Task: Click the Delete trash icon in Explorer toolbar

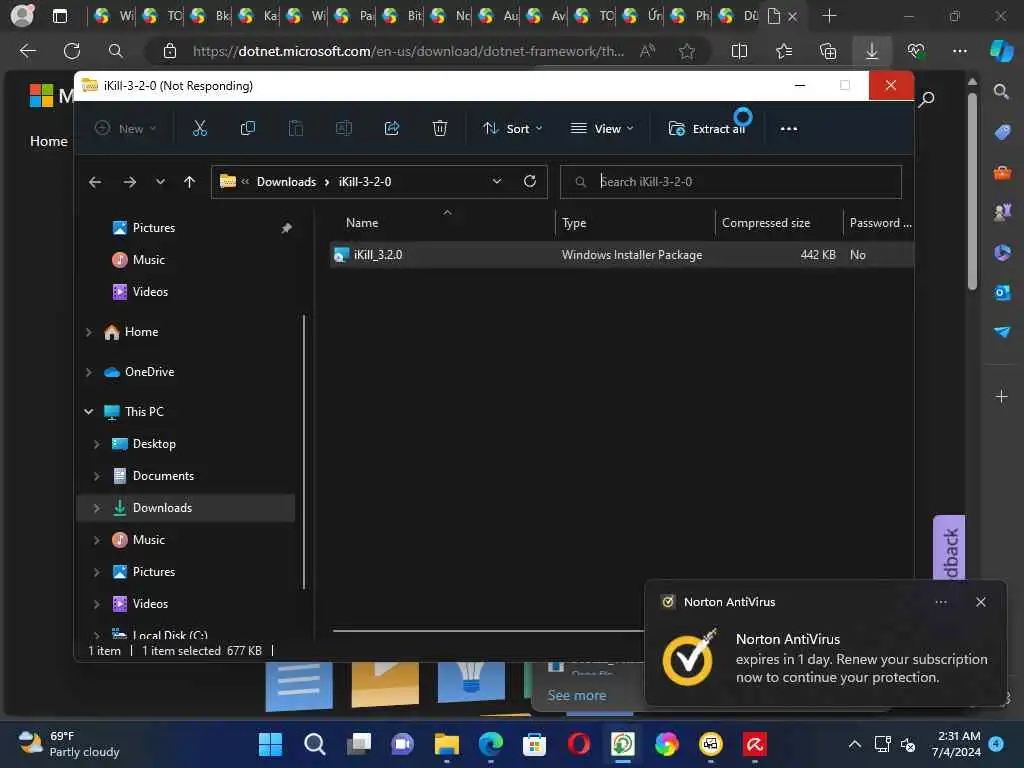Action: (x=440, y=129)
